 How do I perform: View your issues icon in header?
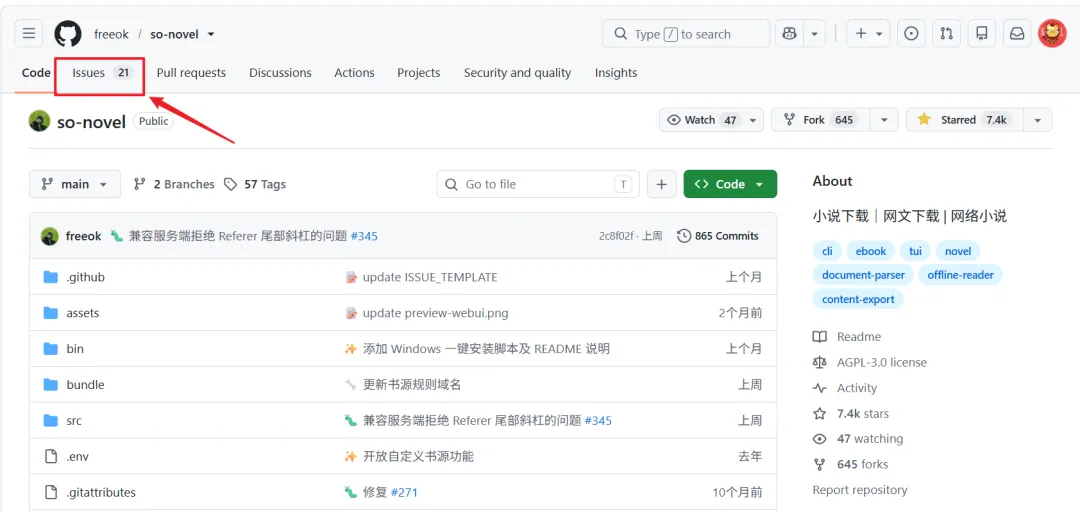coord(911,34)
